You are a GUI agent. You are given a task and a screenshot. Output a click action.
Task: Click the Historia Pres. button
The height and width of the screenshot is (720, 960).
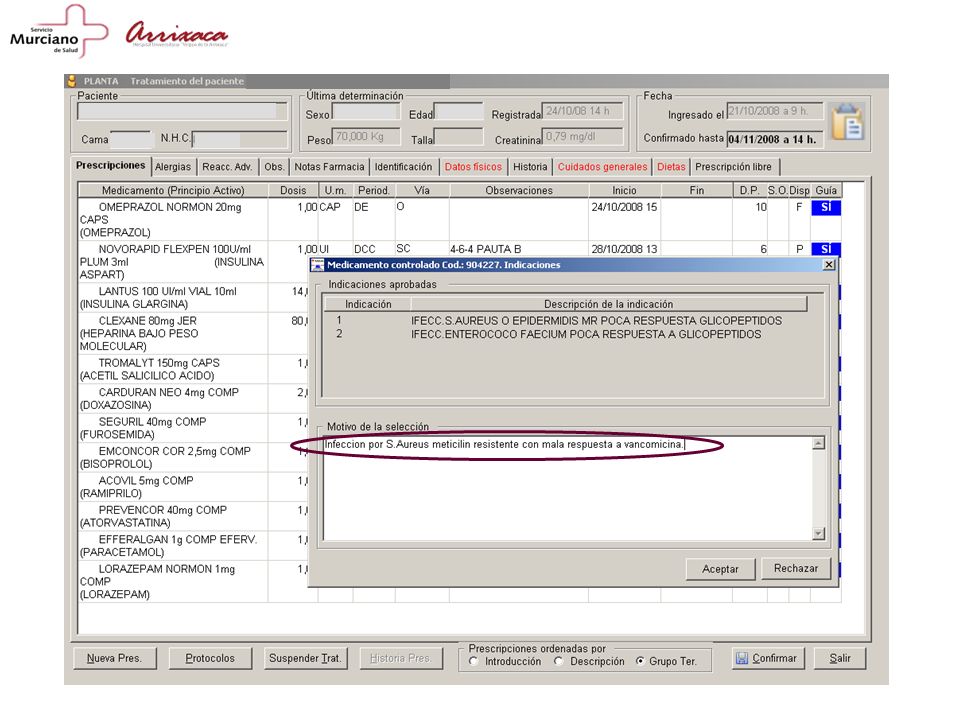[401, 658]
